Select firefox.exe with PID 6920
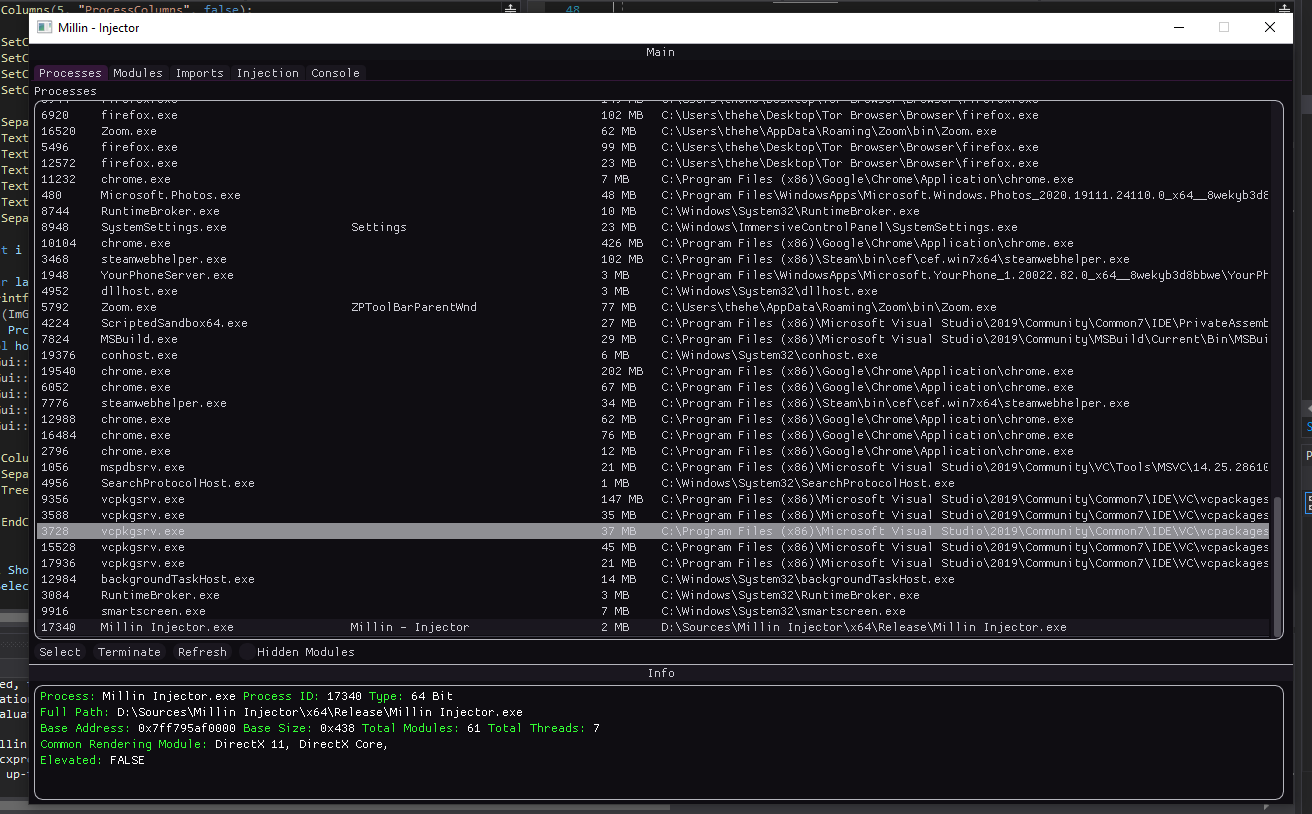The width and height of the screenshot is (1312, 814). (654, 115)
